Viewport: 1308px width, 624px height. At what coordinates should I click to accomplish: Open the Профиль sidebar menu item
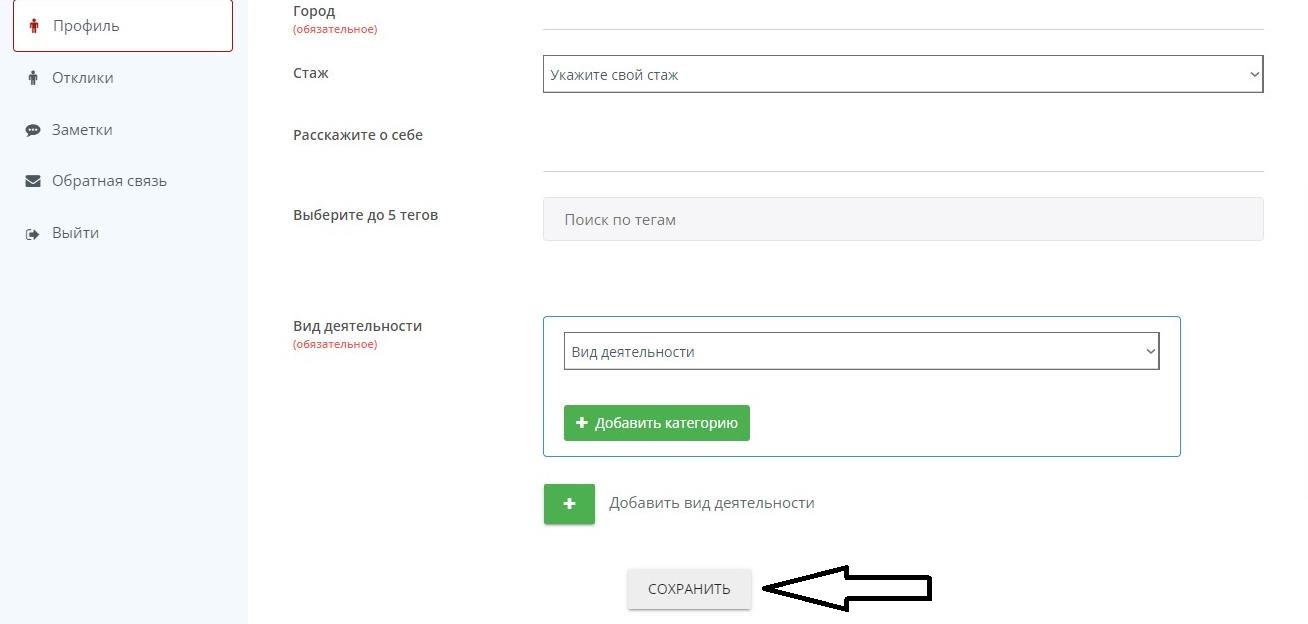pos(86,26)
